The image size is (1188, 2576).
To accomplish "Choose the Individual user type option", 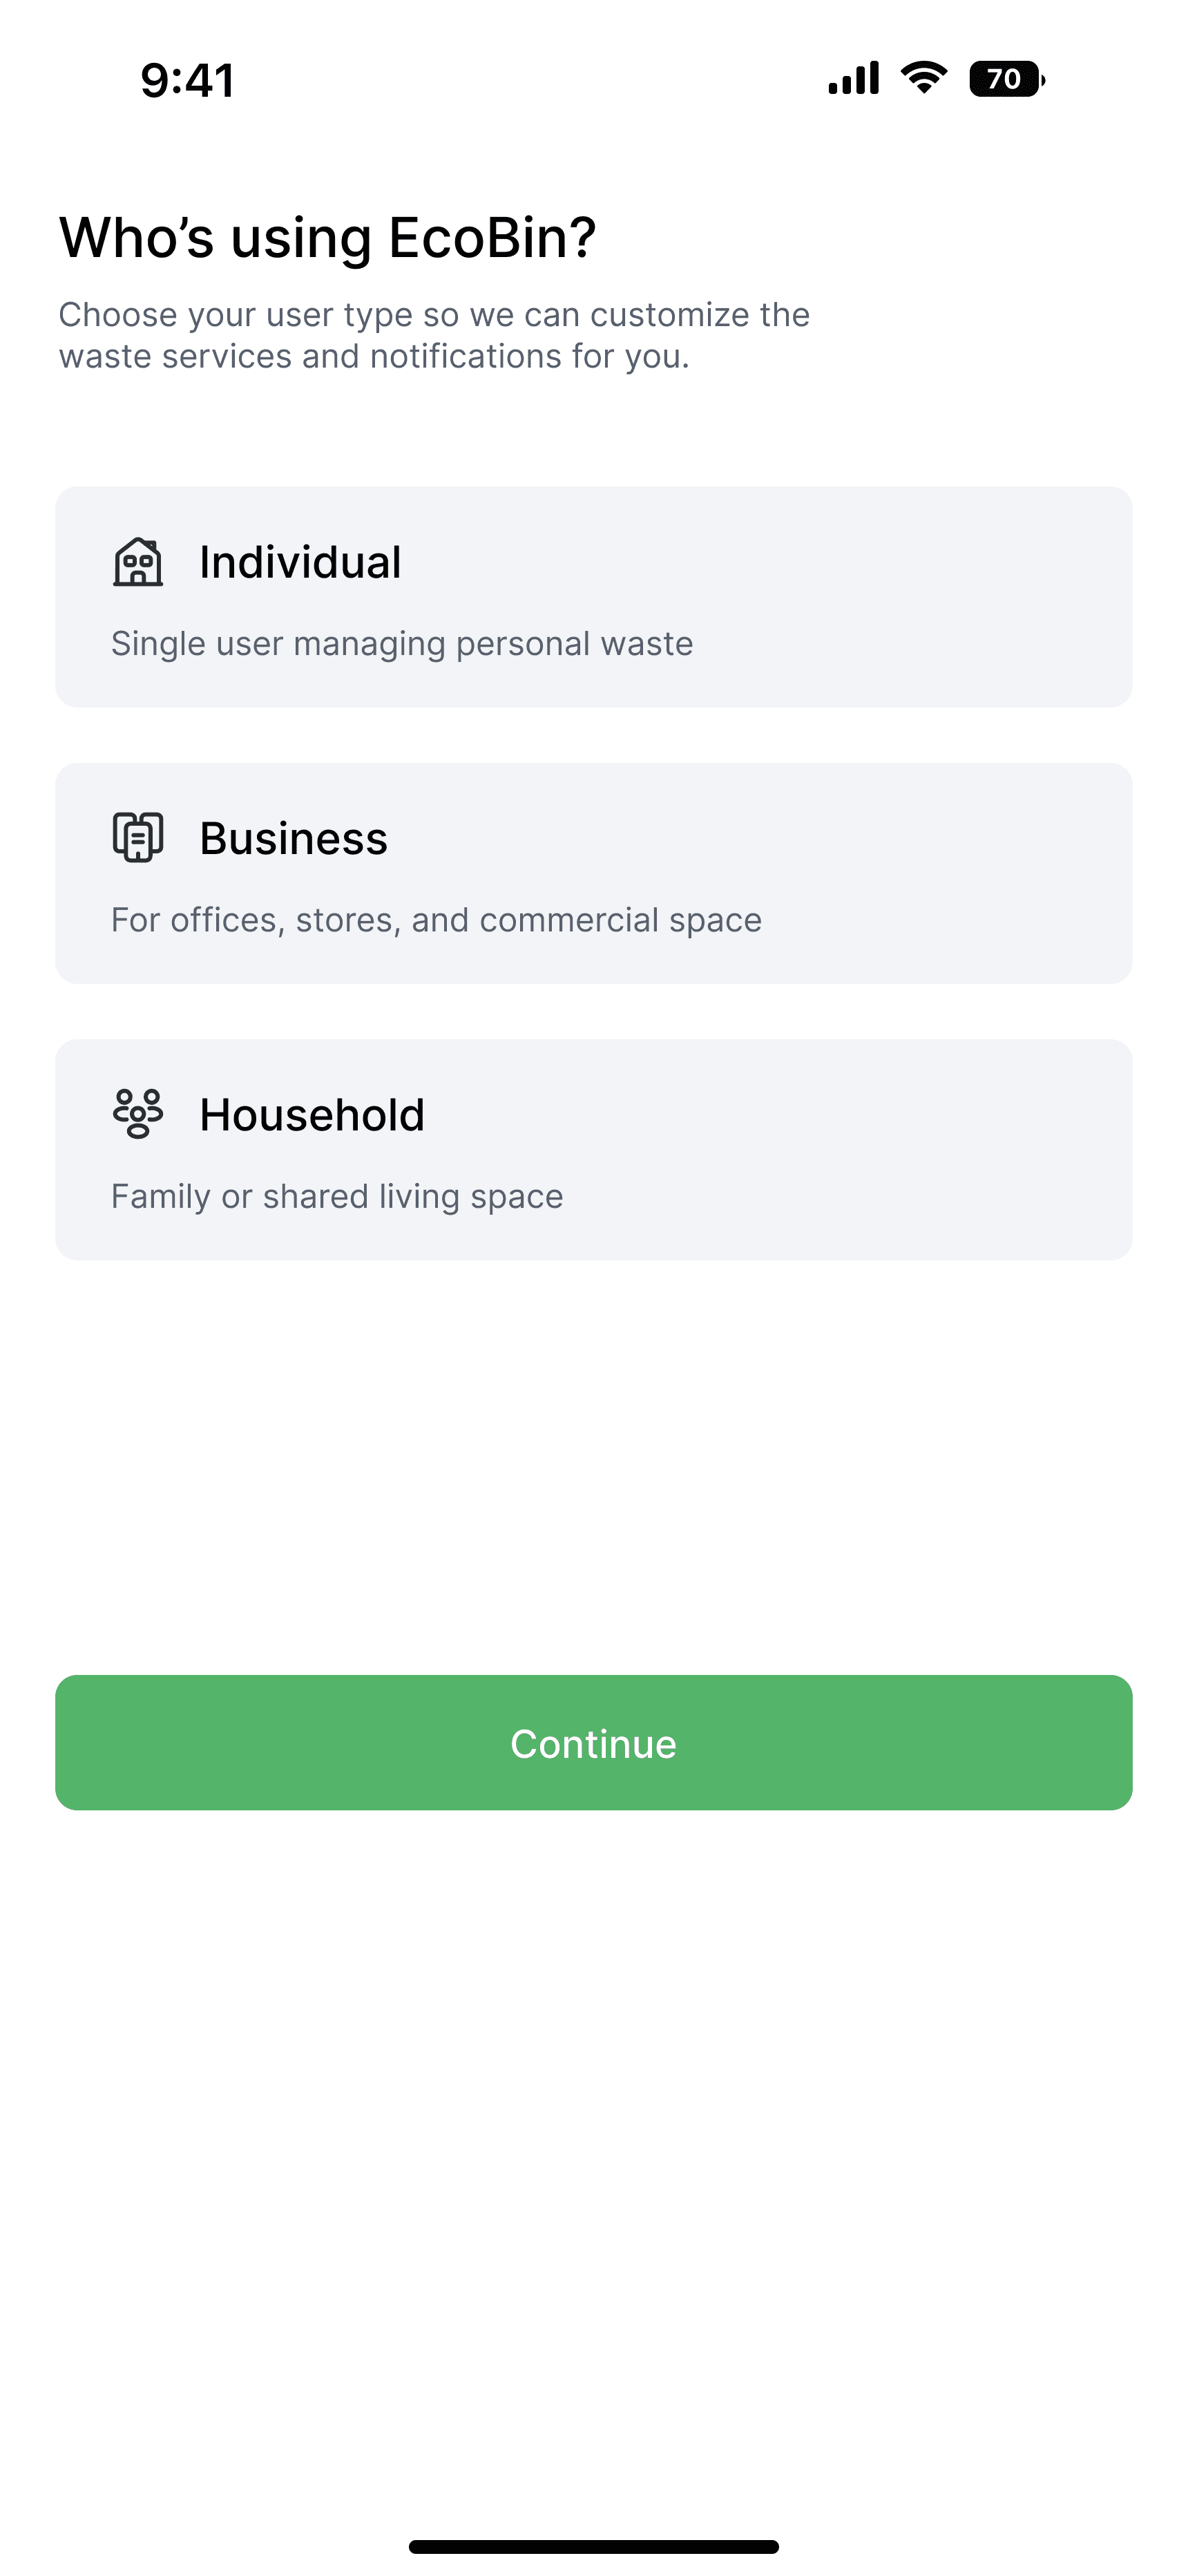I will coord(594,597).
